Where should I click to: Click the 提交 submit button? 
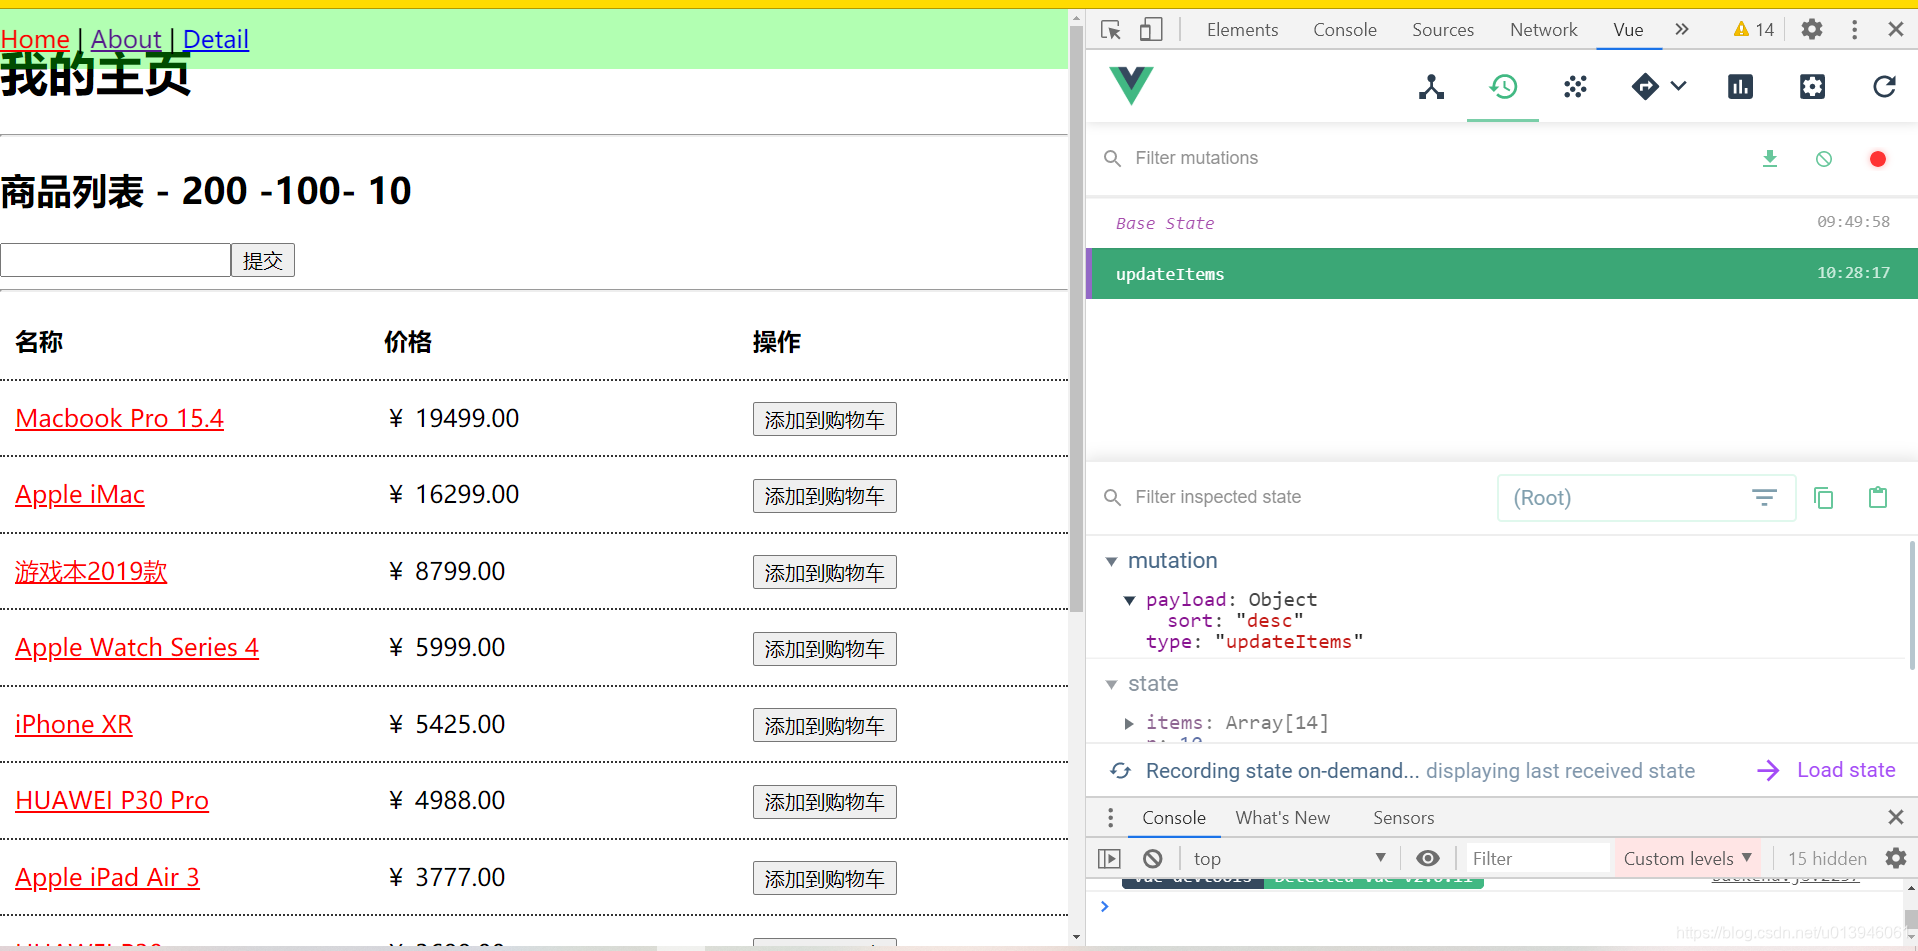pyautogui.click(x=263, y=260)
